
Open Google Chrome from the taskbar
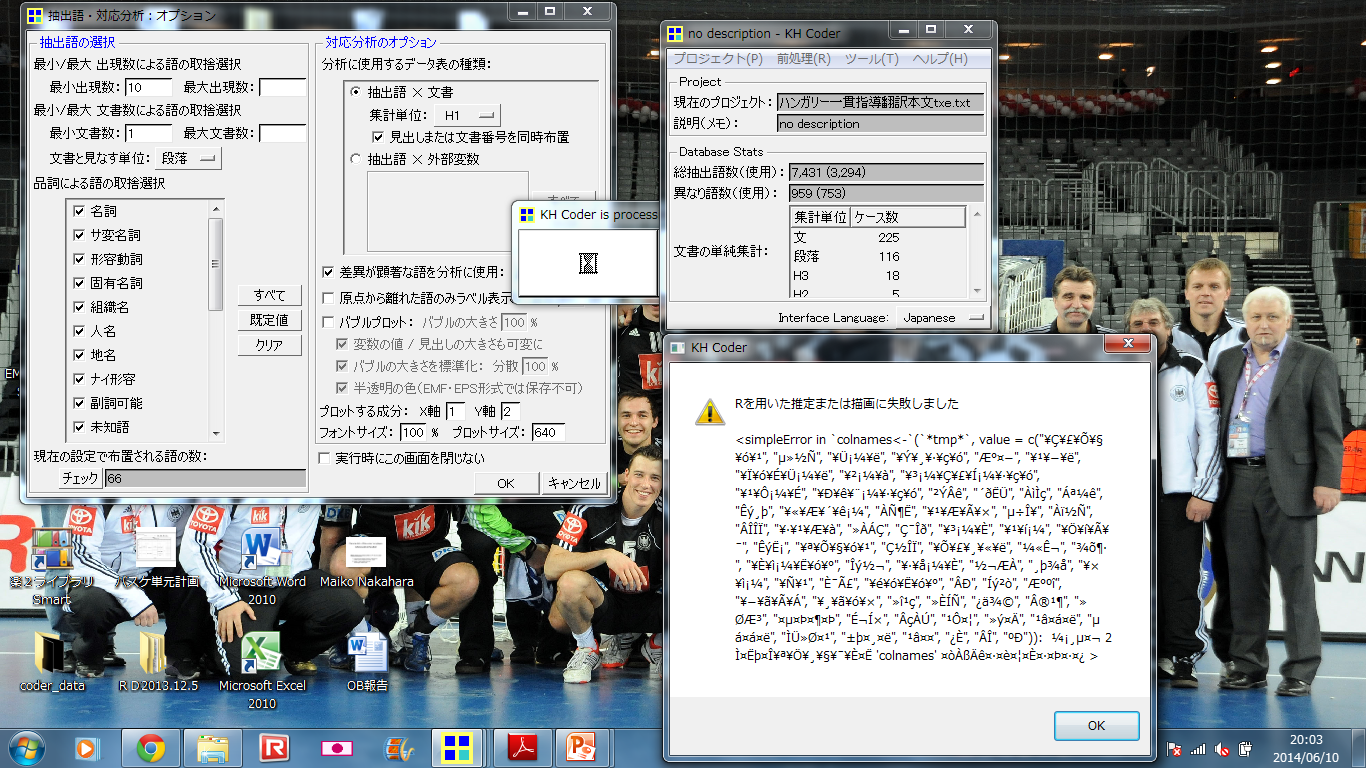pos(151,747)
